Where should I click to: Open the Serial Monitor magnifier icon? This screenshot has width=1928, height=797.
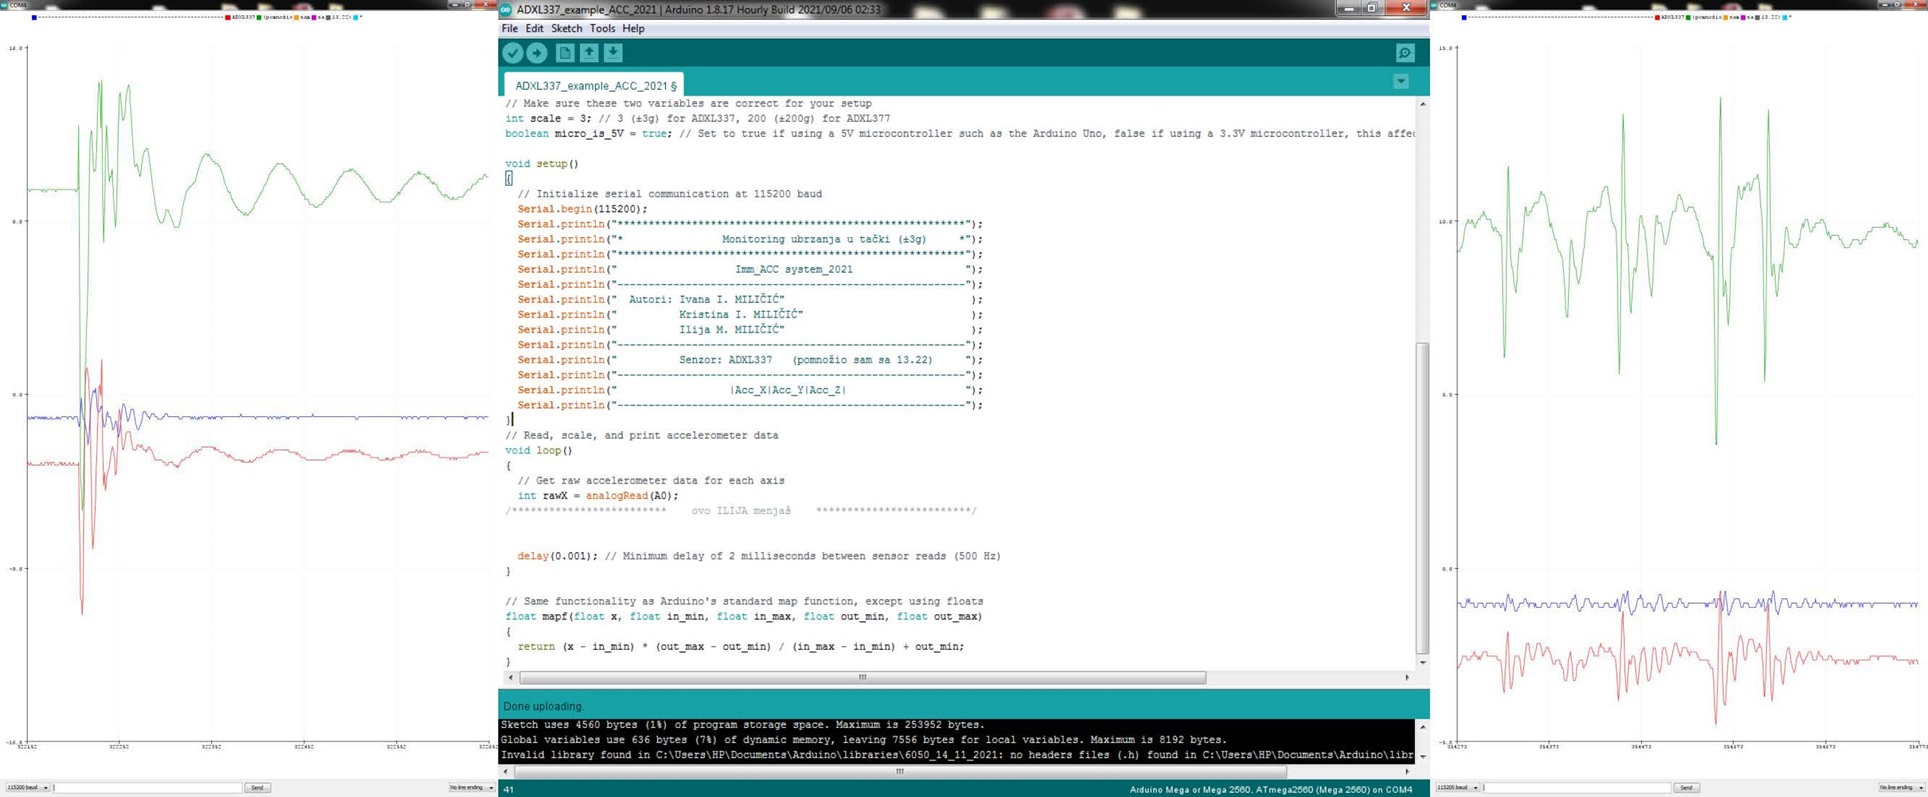point(1405,53)
